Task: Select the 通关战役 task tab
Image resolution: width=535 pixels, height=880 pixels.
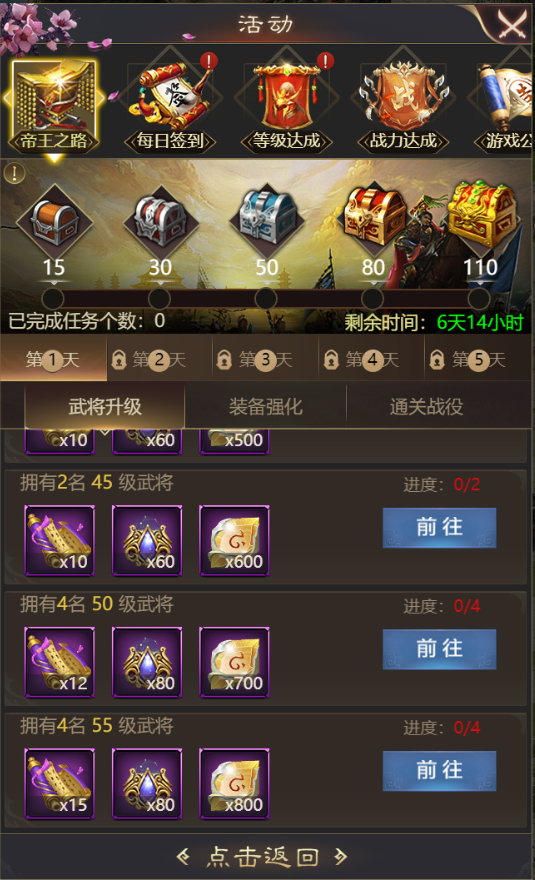Action: [427, 407]
